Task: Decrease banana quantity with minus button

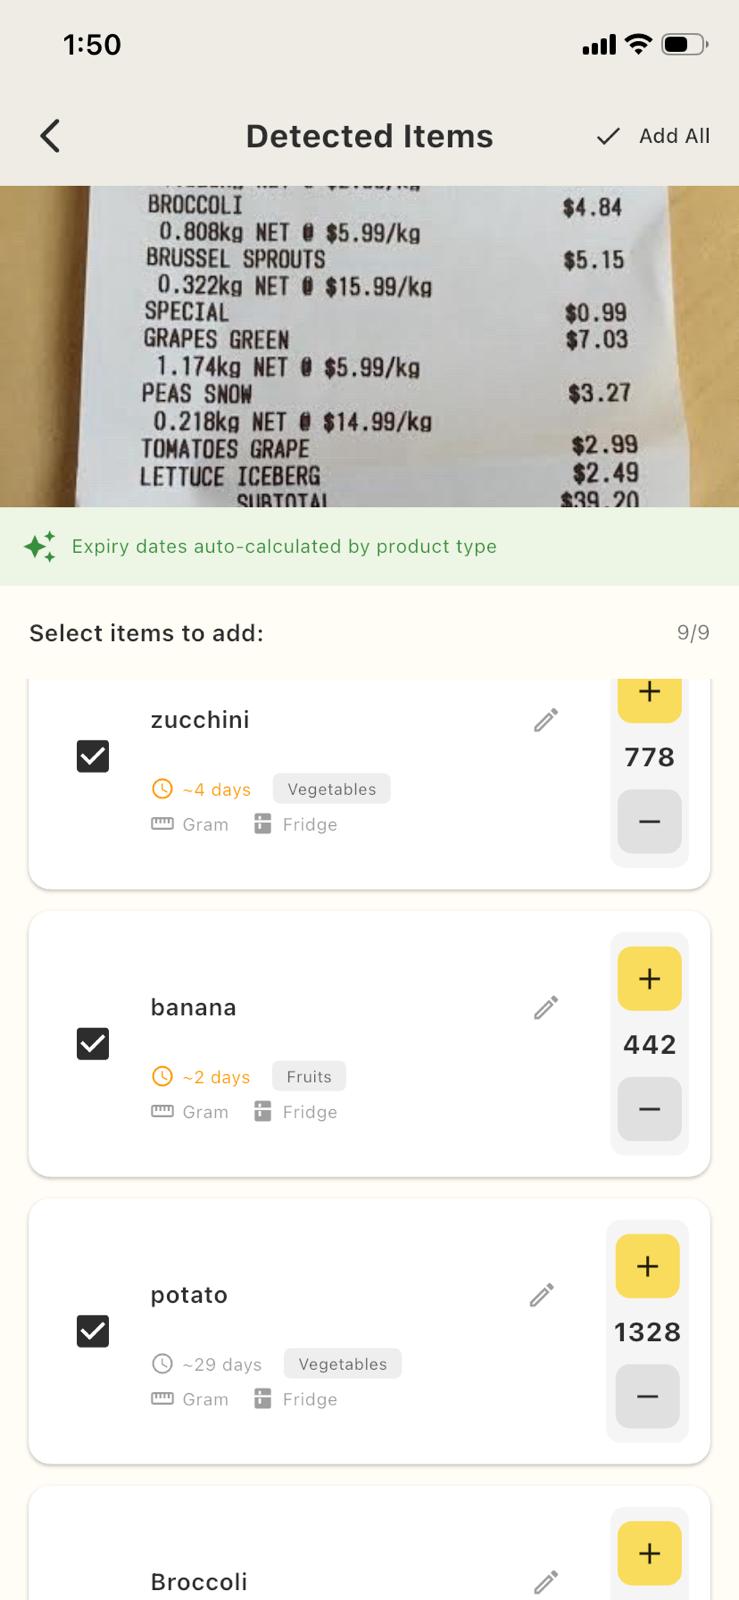Action: point(649,1109)
